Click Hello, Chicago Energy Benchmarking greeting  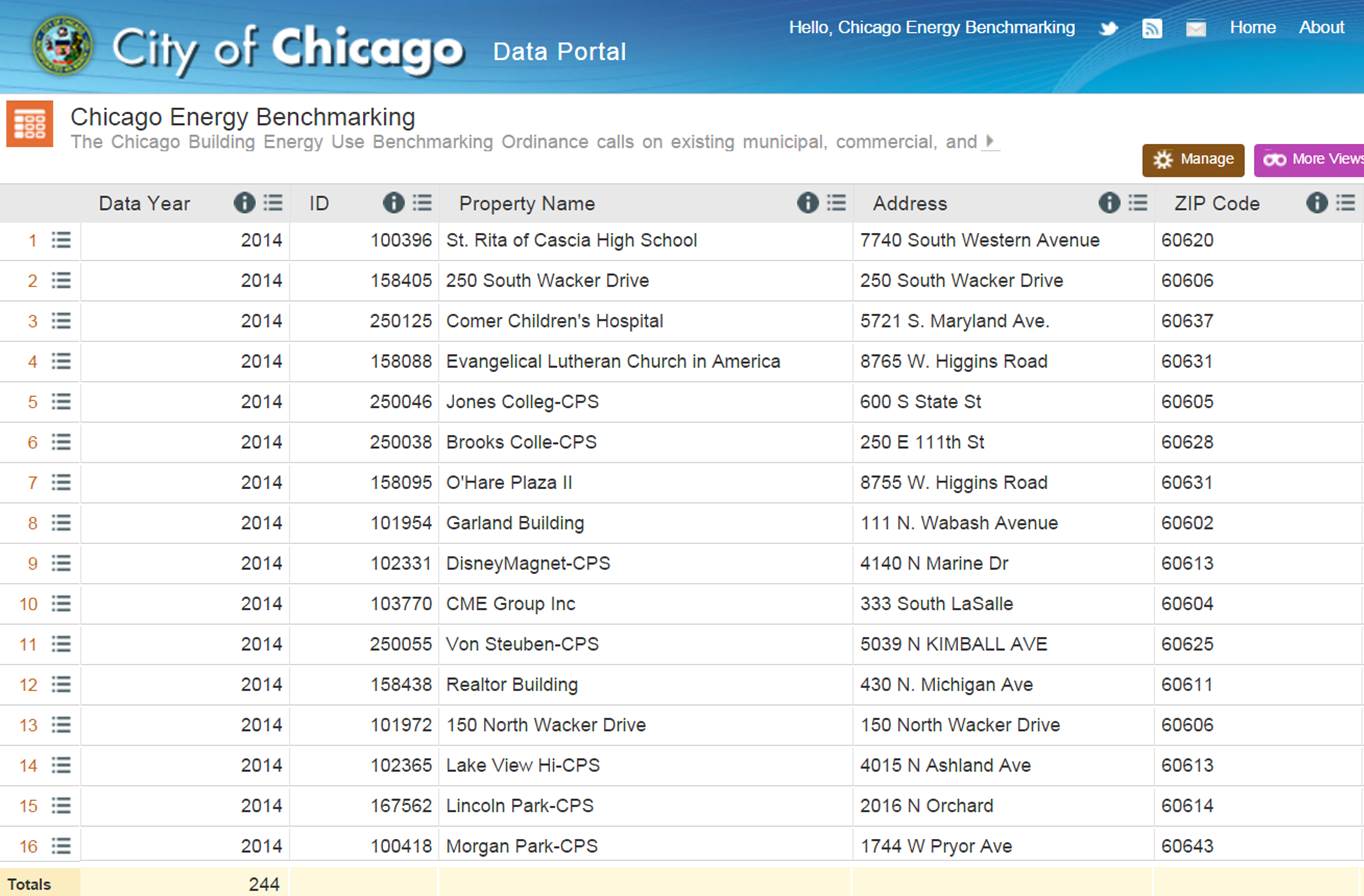(x=931, y=28)
